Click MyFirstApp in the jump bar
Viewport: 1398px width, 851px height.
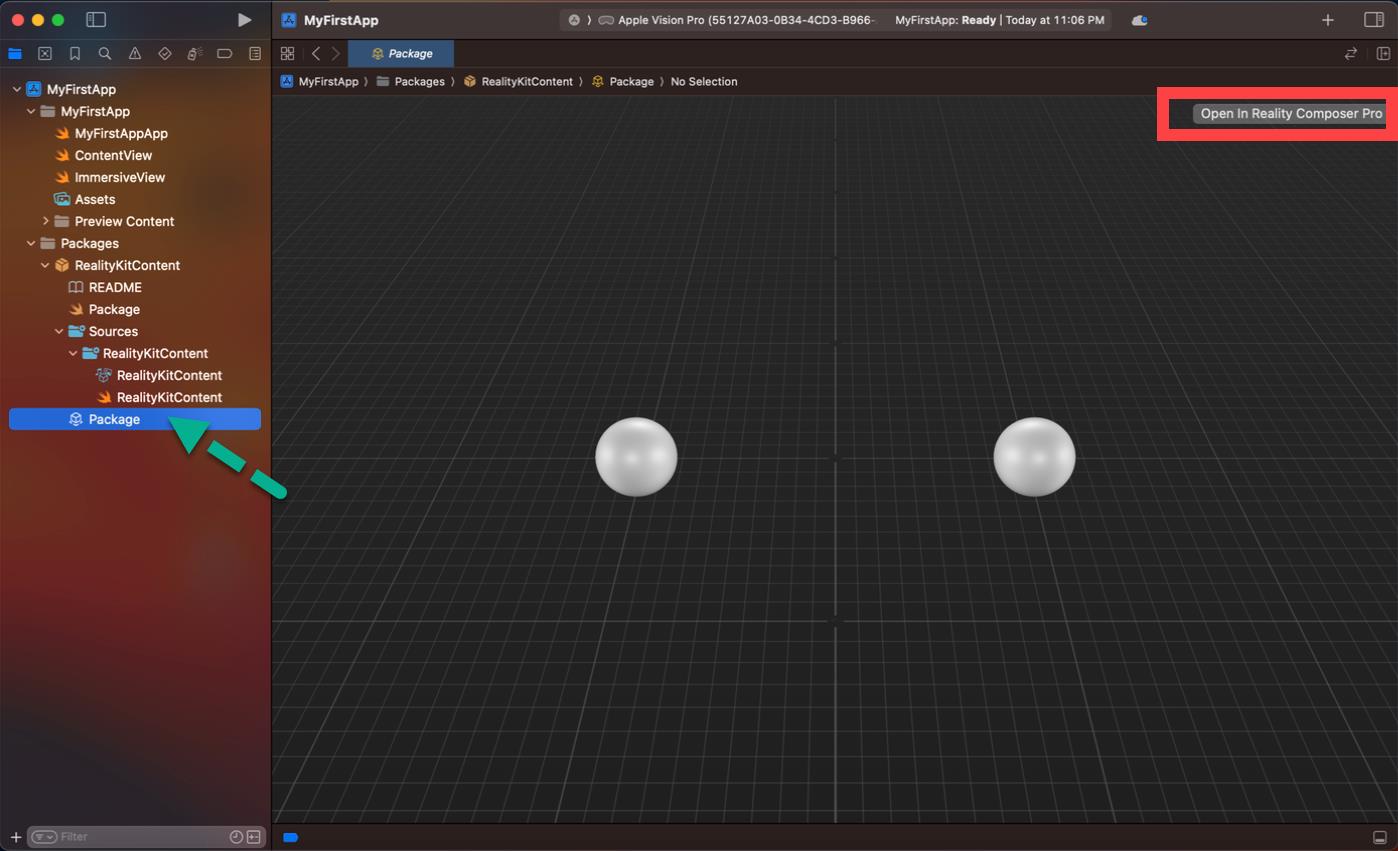pos(319,81)
